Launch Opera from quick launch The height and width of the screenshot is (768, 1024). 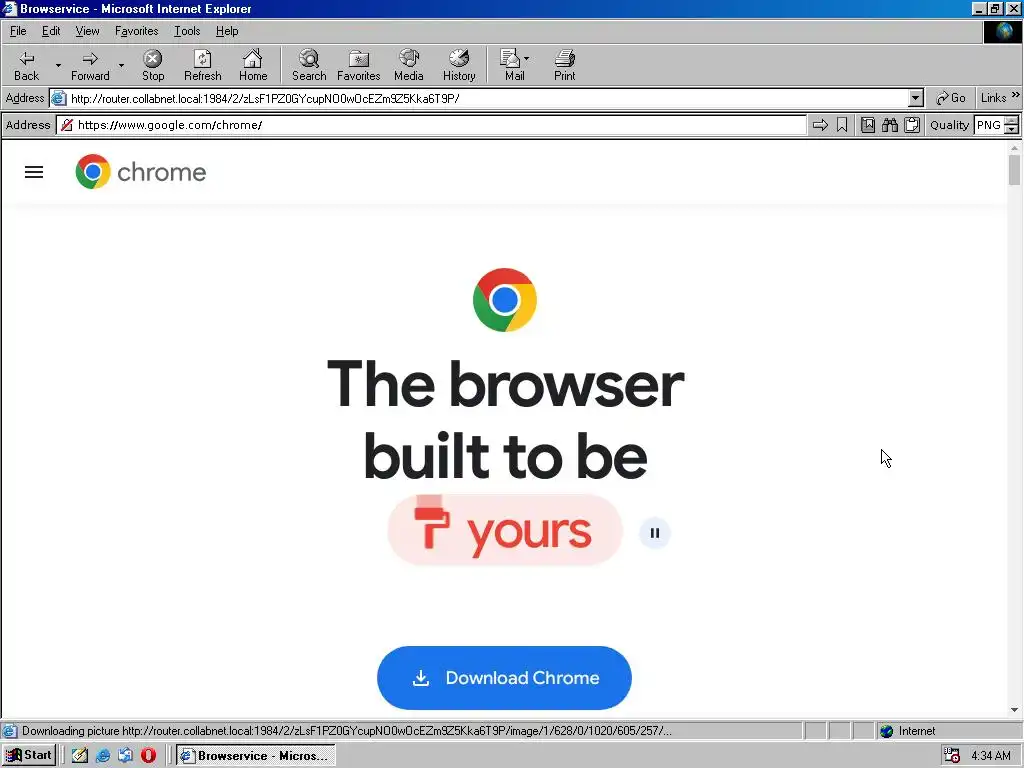148,756
